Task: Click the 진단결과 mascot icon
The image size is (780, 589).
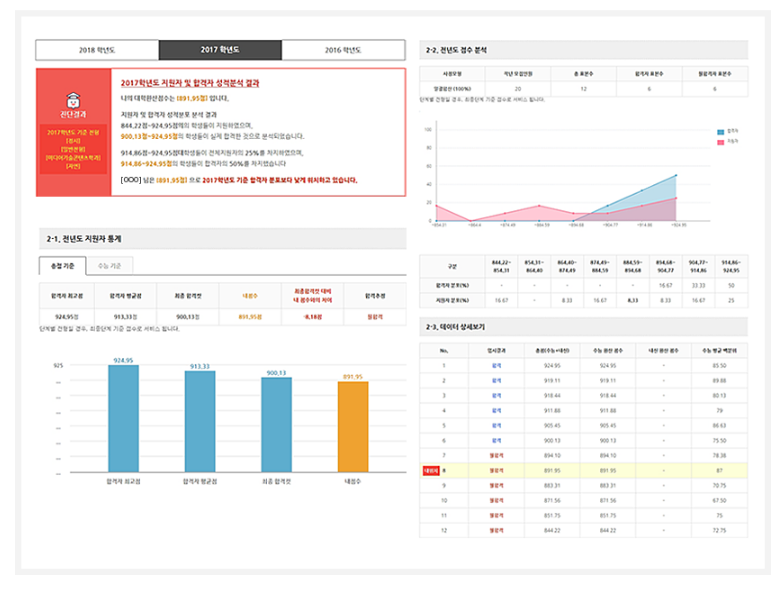Action: pyautogui.click(x=73, y=100)
